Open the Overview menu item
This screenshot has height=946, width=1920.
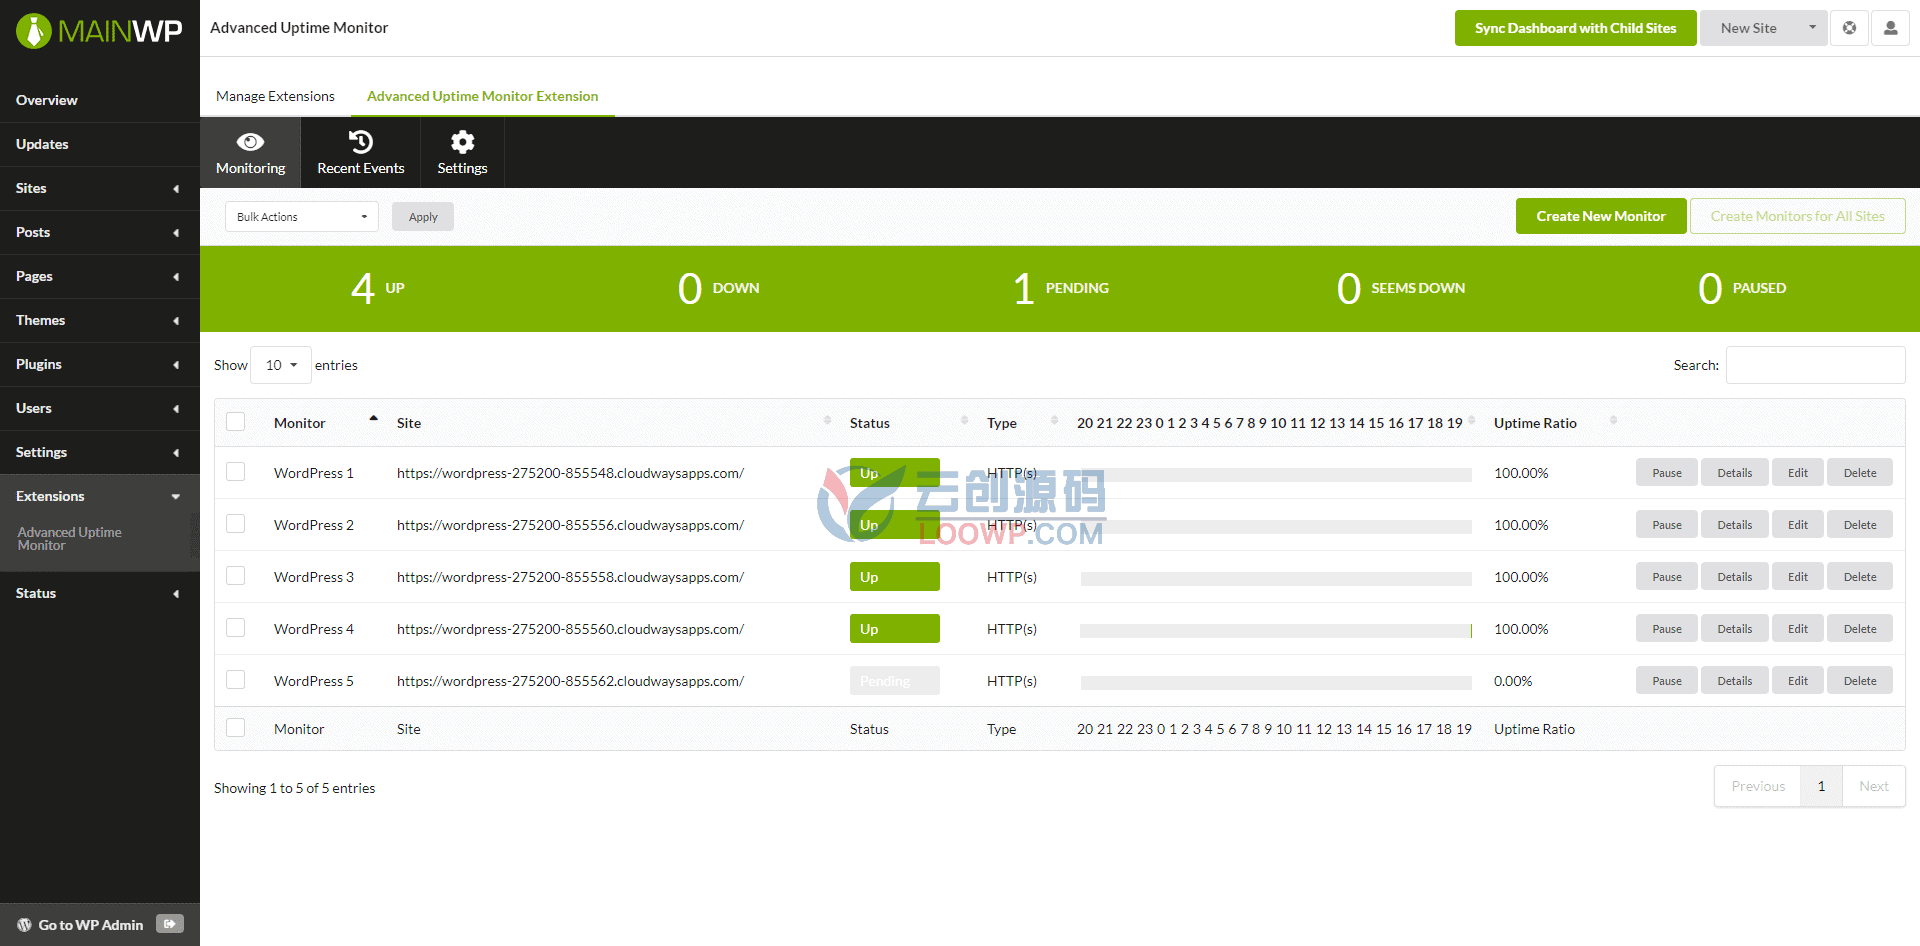(x=99, y=100)
